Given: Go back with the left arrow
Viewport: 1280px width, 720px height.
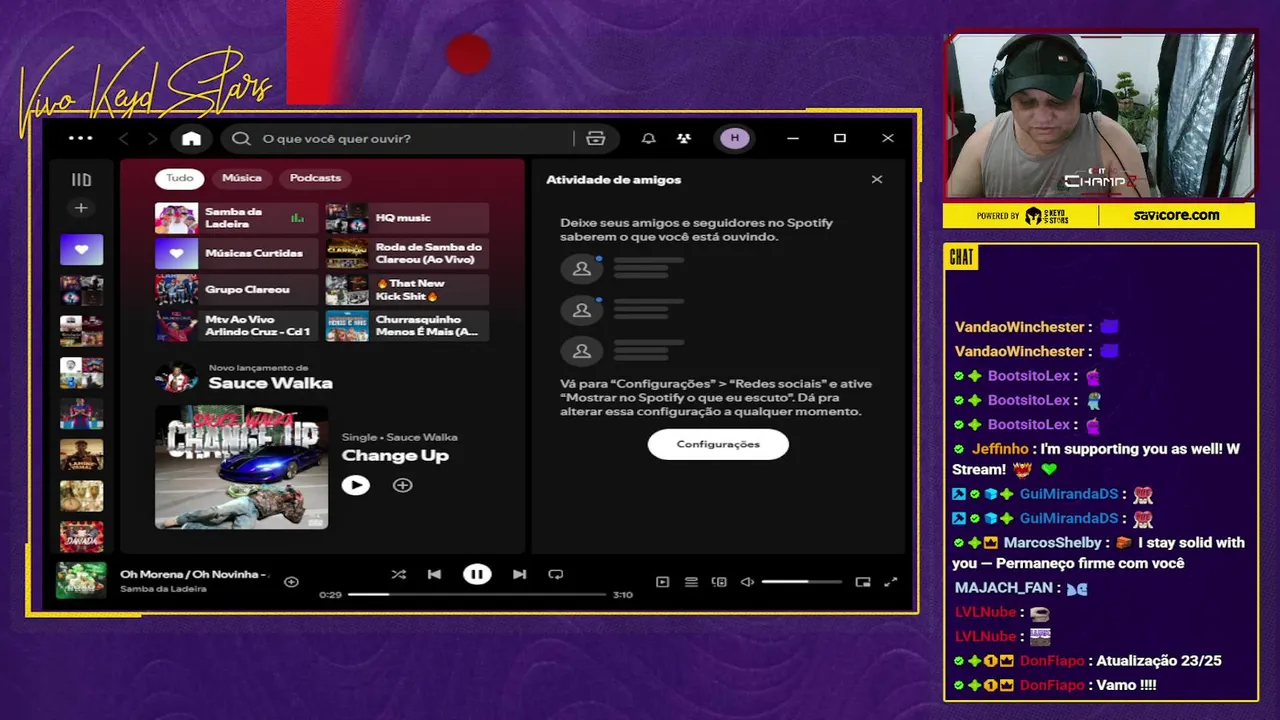Looking at the screenshot, I should tap(124, 138).
